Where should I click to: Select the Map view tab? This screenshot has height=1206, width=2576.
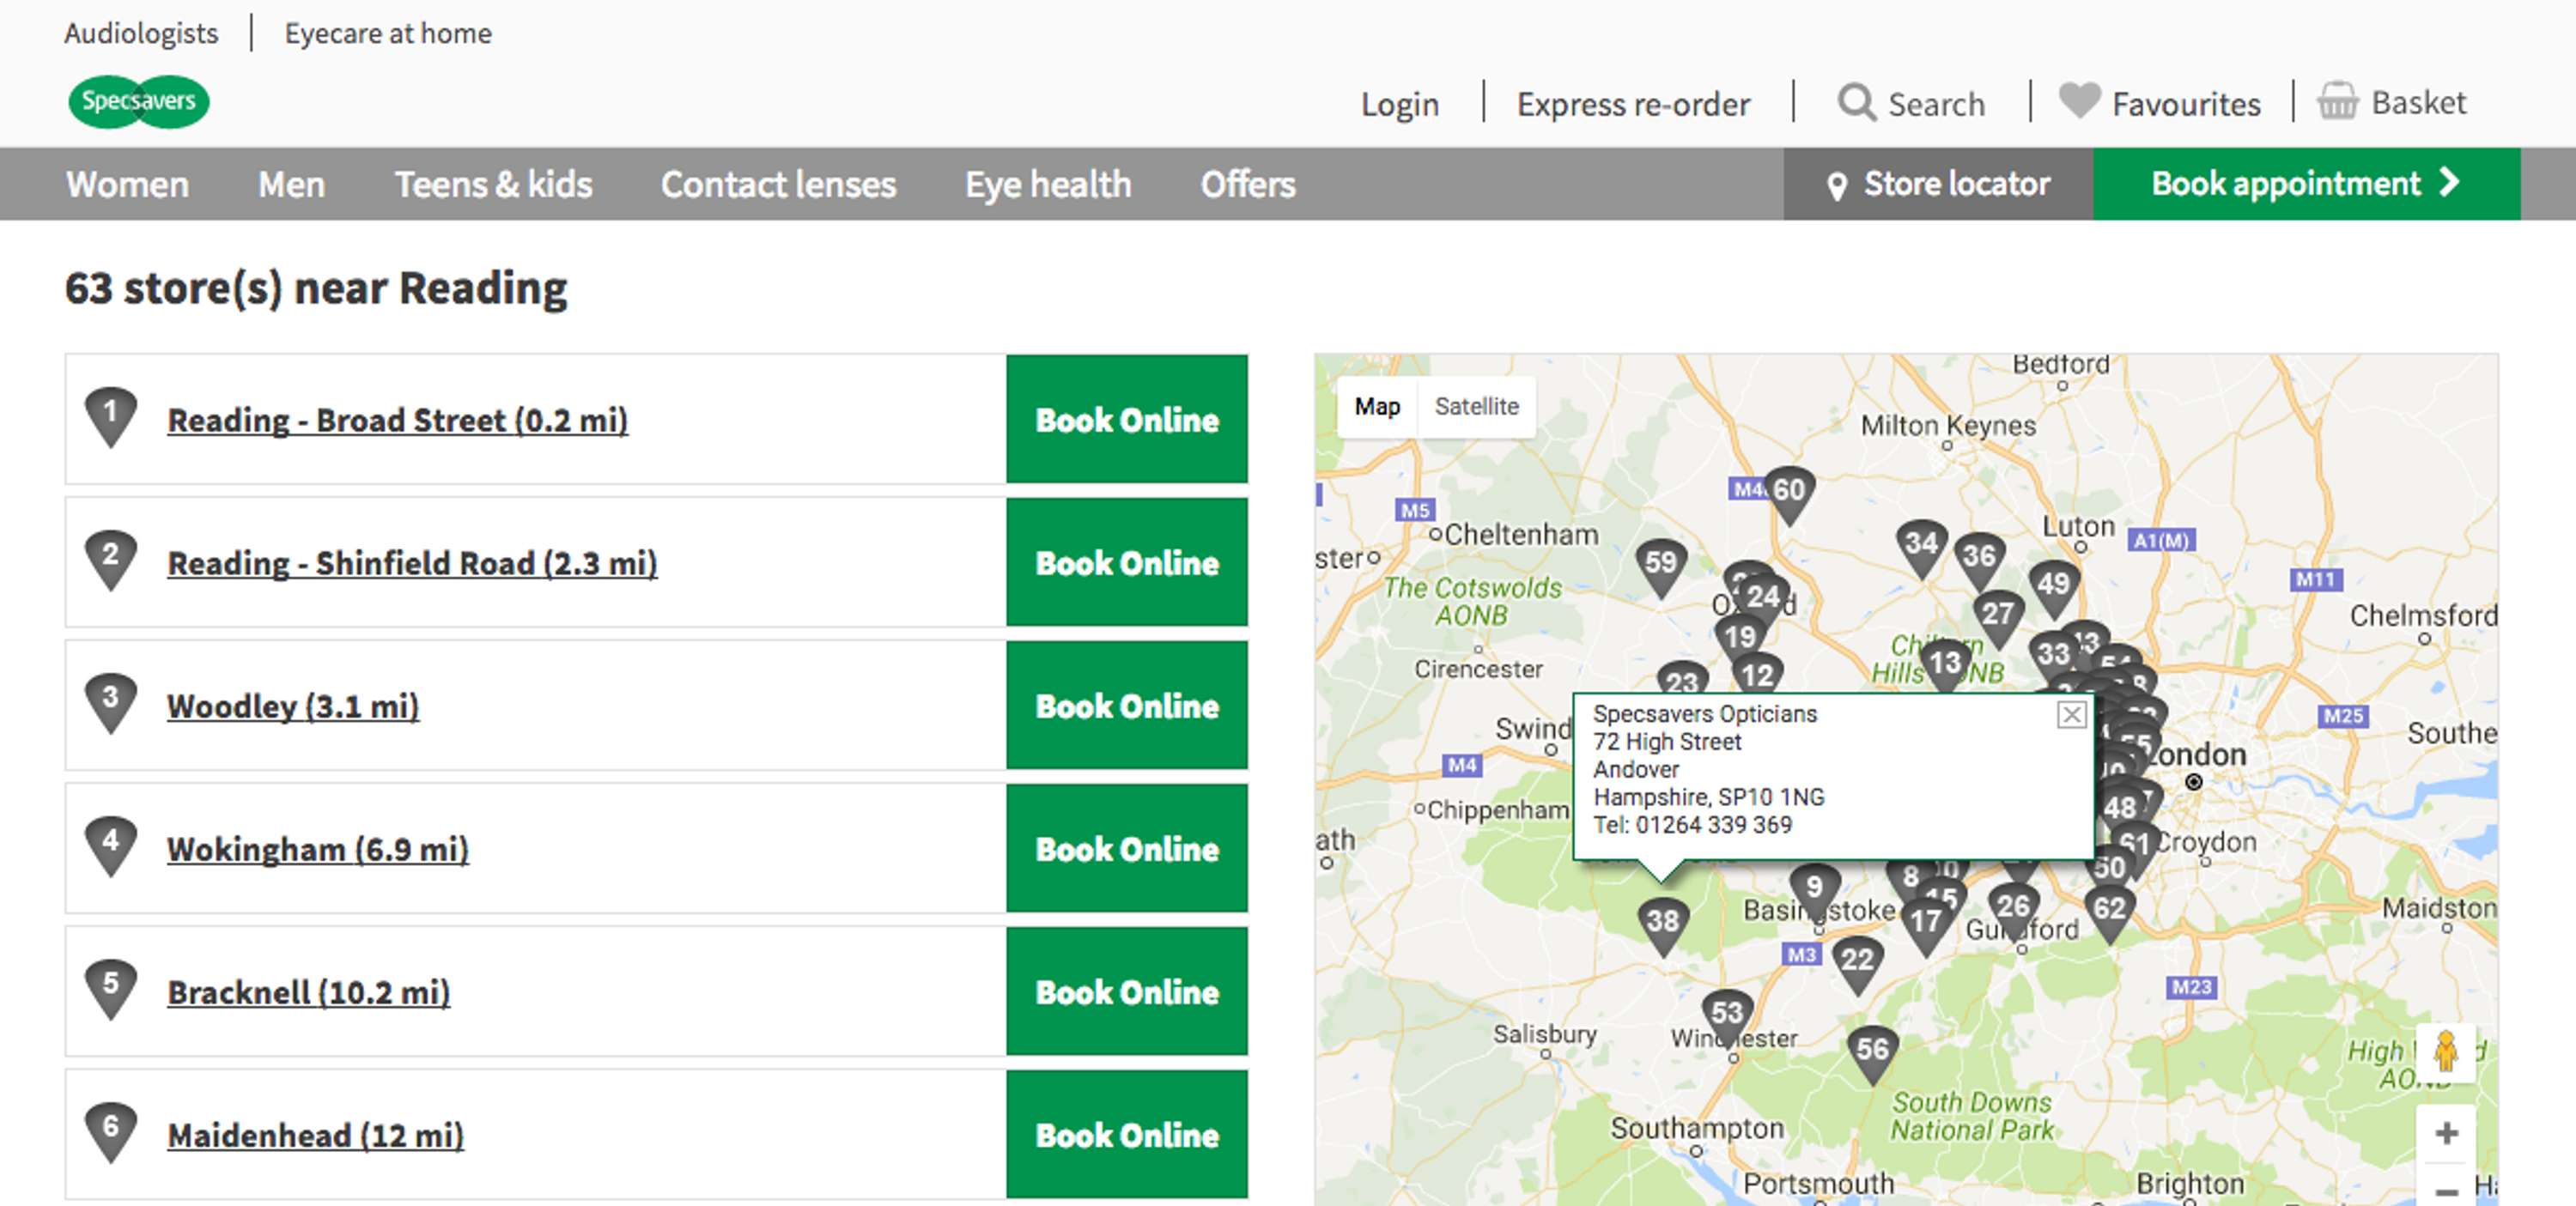(1377, 406)
